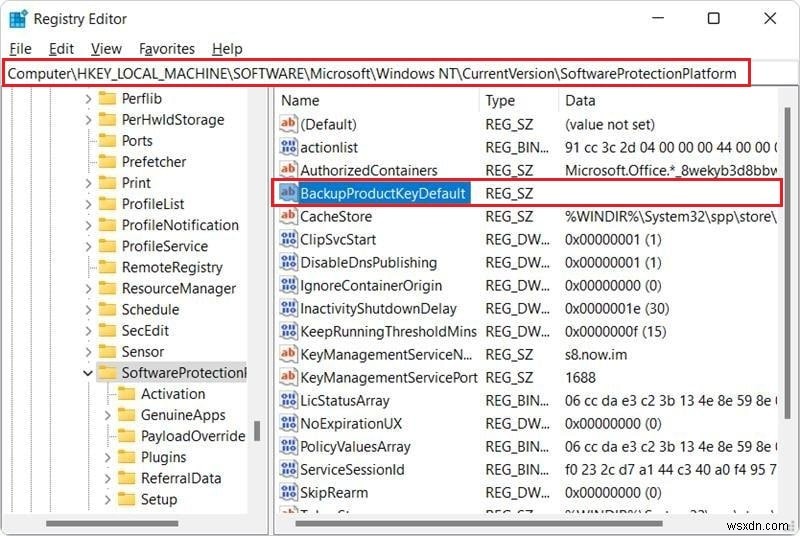Image resolution: width=800 pixels, height=536 pixels.
Task: Click the Prefetcher folder icon
Action: [x=107, y=162]
